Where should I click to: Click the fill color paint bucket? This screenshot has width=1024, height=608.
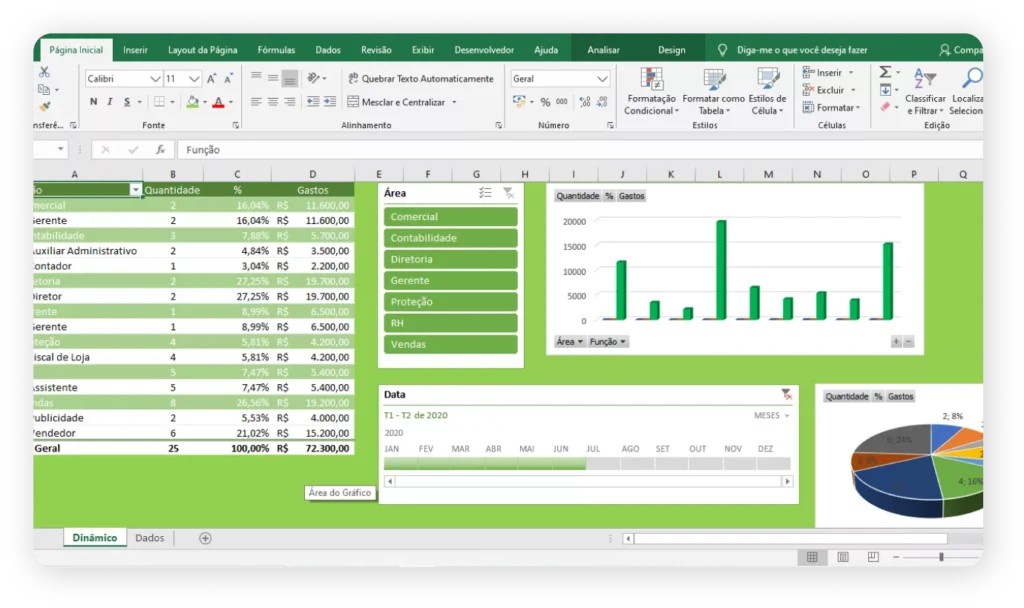tap(192, 102)
